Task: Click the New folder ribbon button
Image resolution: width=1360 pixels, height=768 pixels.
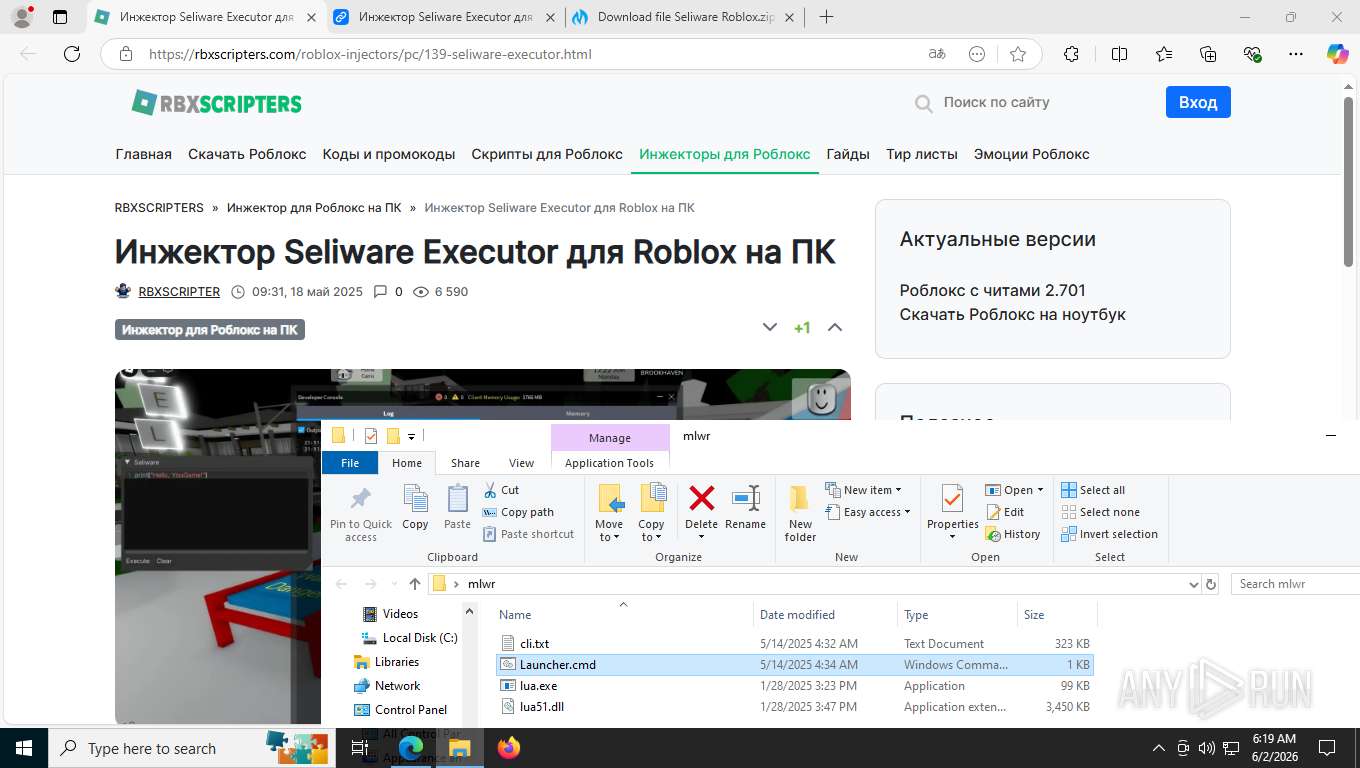Action: pos(800,514)
